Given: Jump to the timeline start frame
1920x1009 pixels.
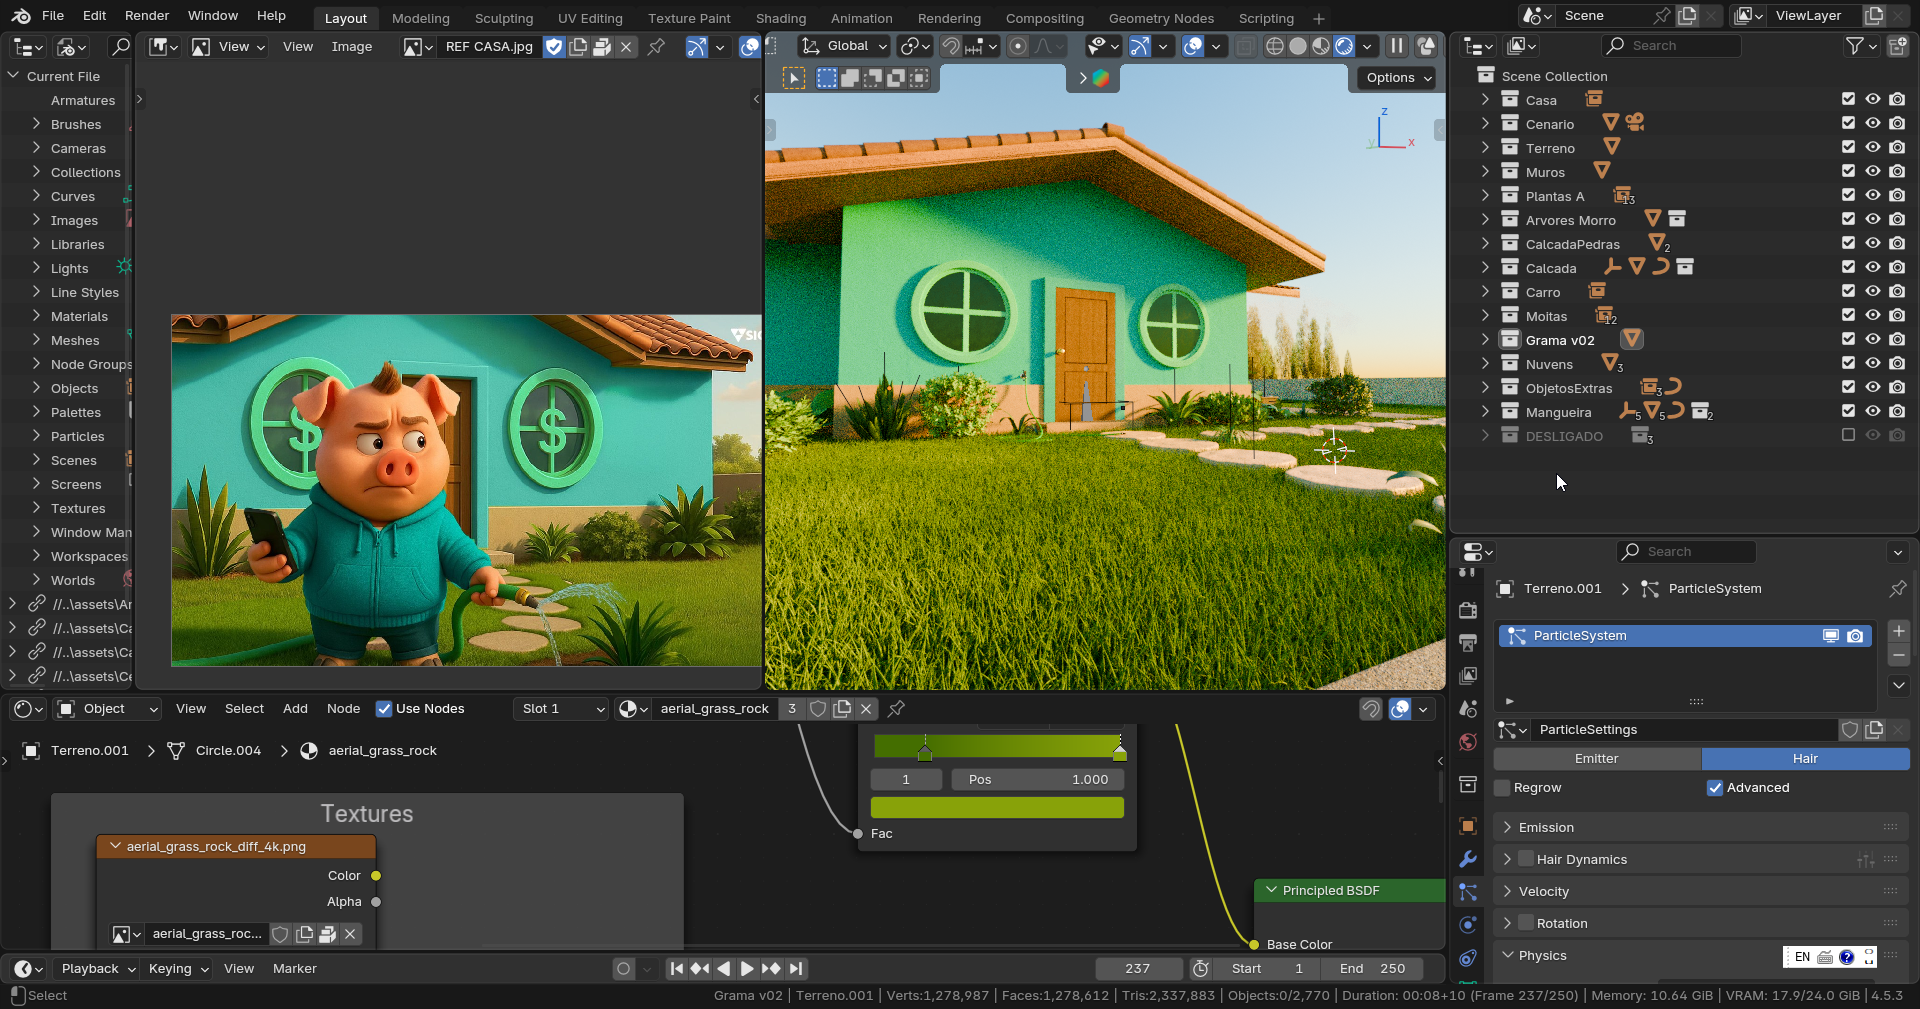Looking at the screenshot, I should 677,968.
